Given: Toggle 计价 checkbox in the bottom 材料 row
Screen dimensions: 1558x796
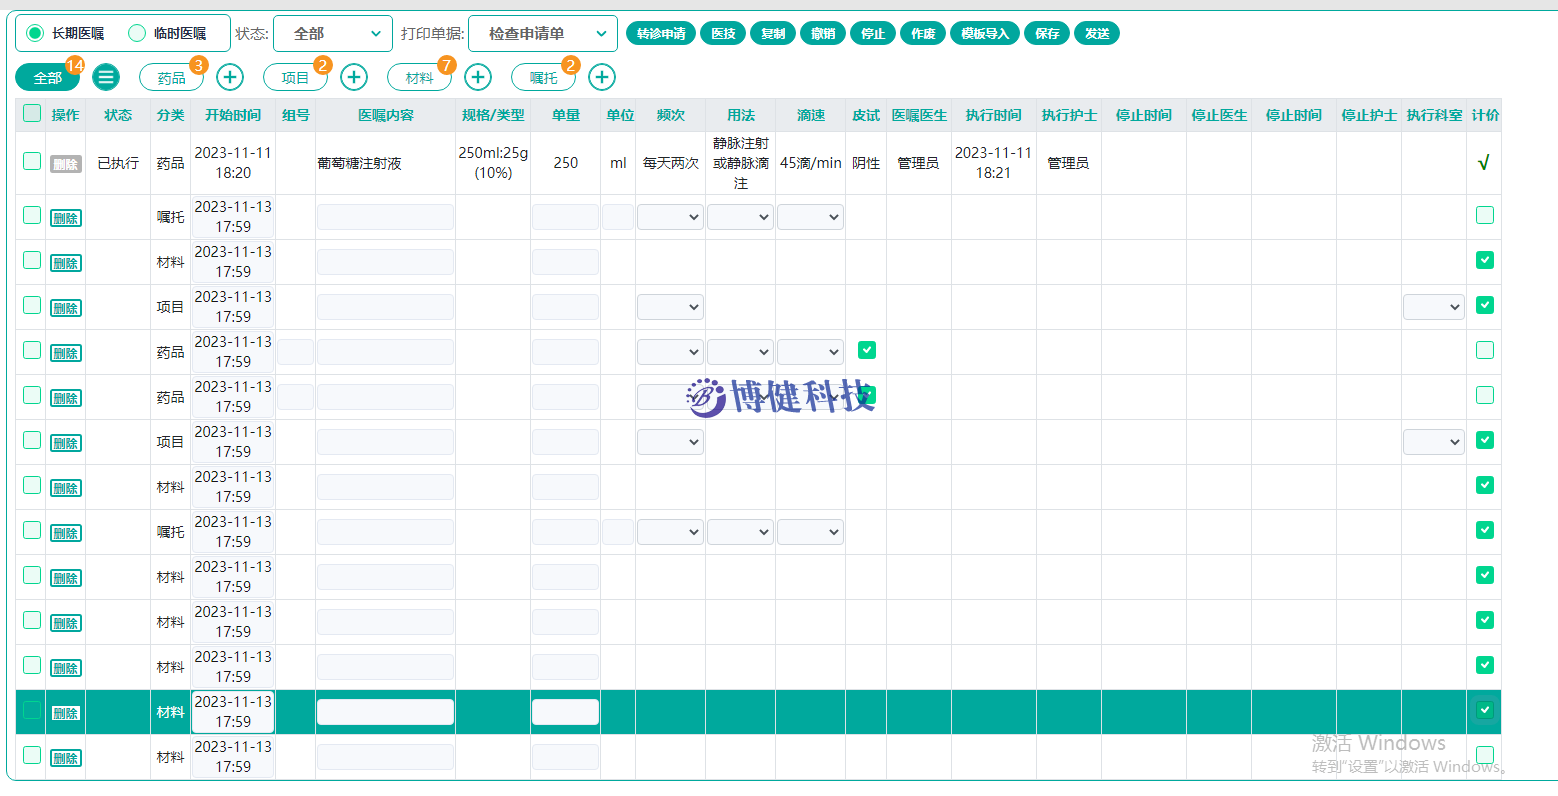Looking at the screenshot, I should (x=1485, y=755).
